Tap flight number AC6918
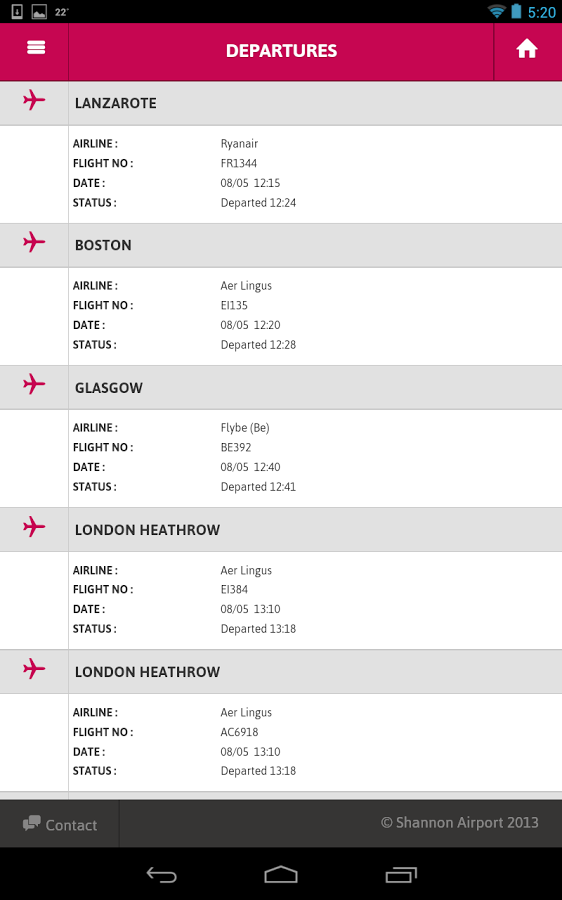 pos(239,732)
